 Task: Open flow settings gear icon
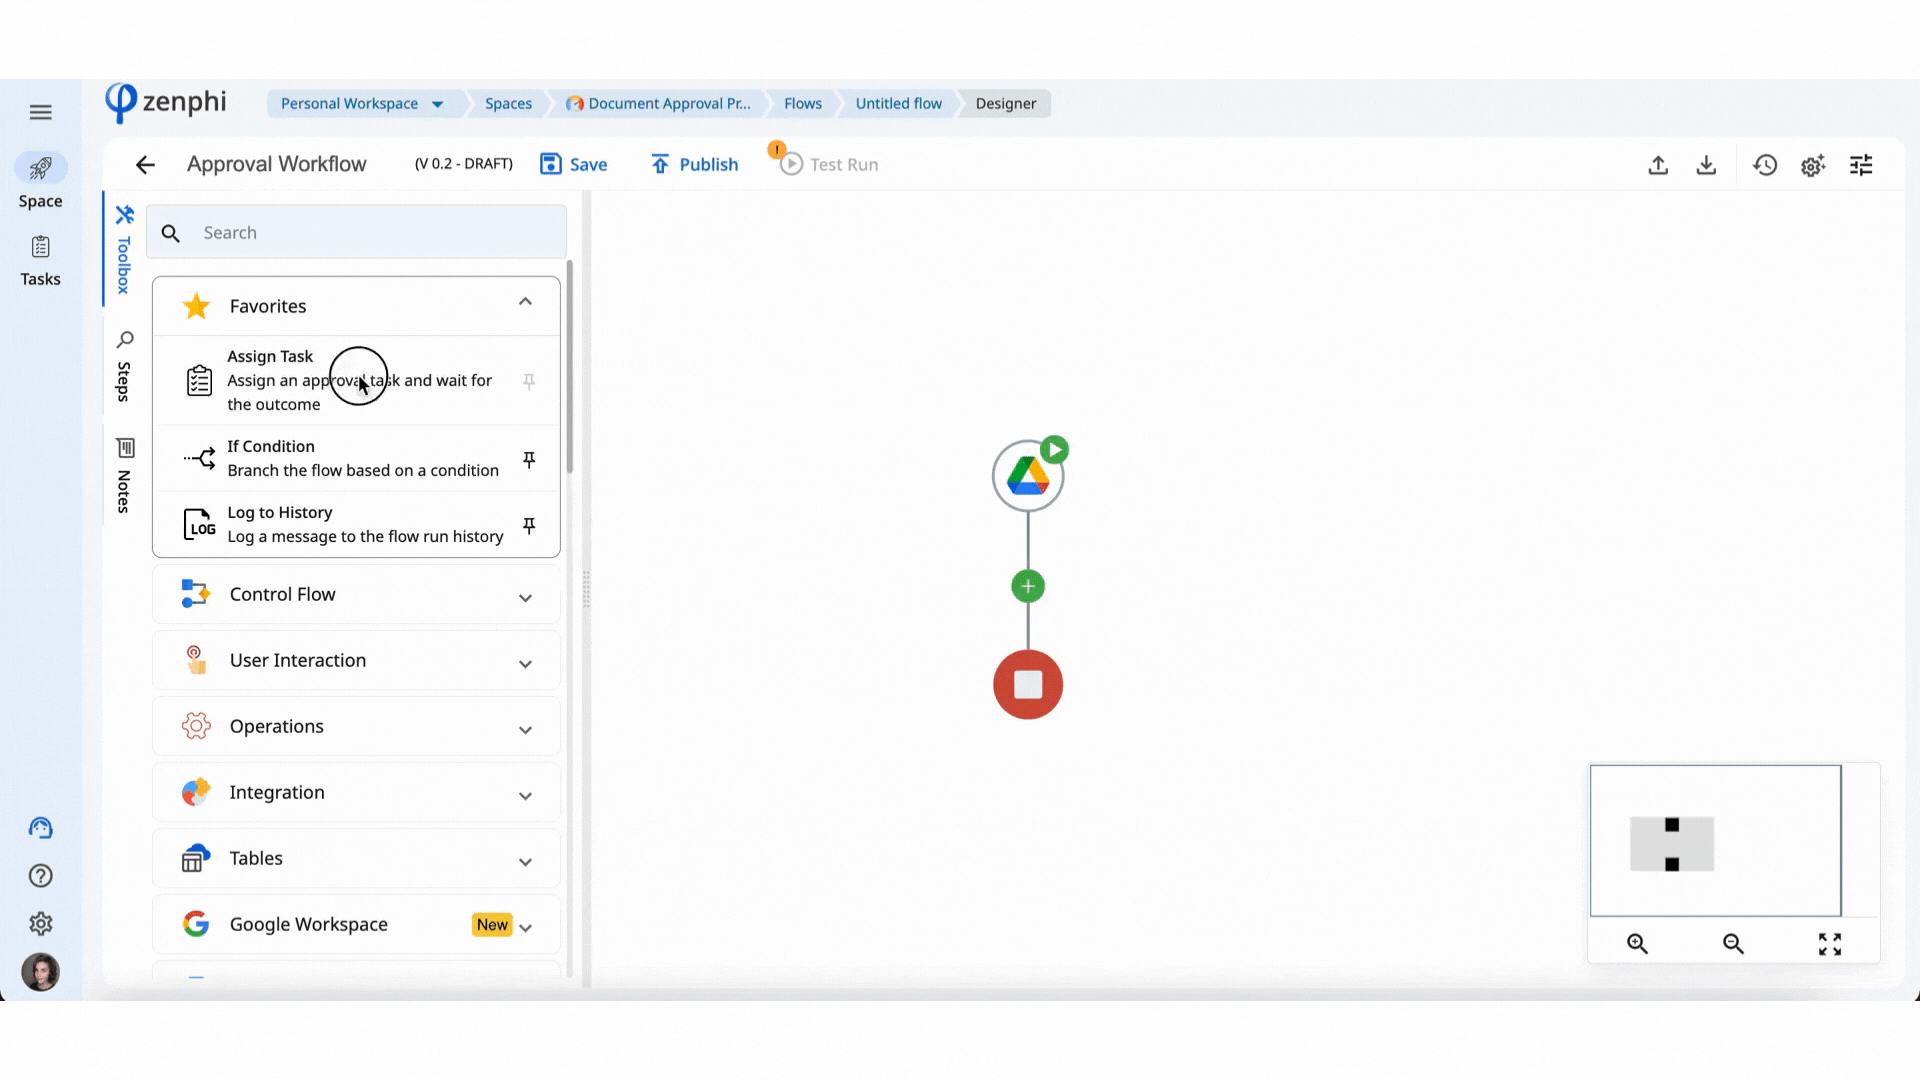click(x=1813, y=165)
